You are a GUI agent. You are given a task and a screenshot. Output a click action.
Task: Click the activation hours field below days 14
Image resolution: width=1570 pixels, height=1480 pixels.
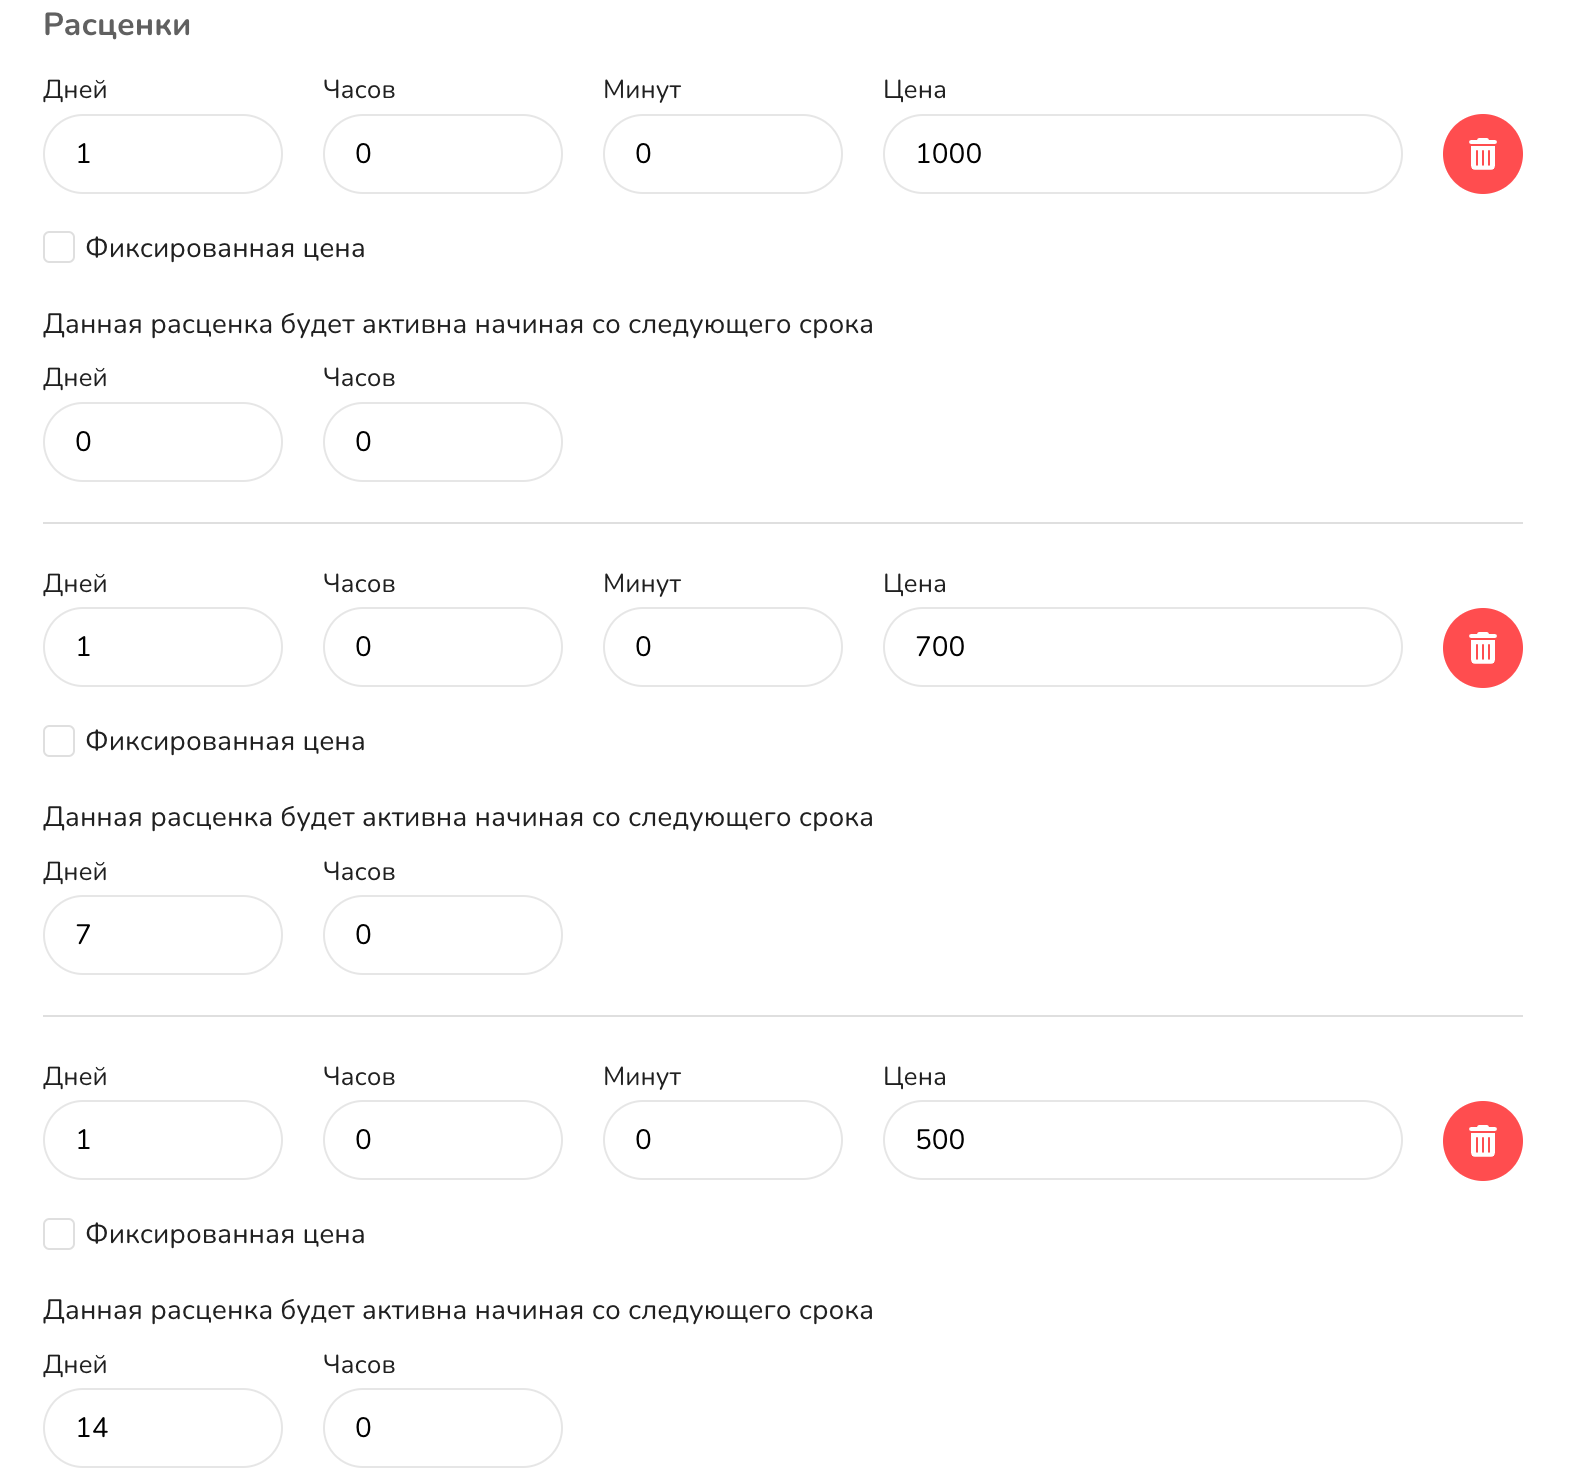[443, 1428]
